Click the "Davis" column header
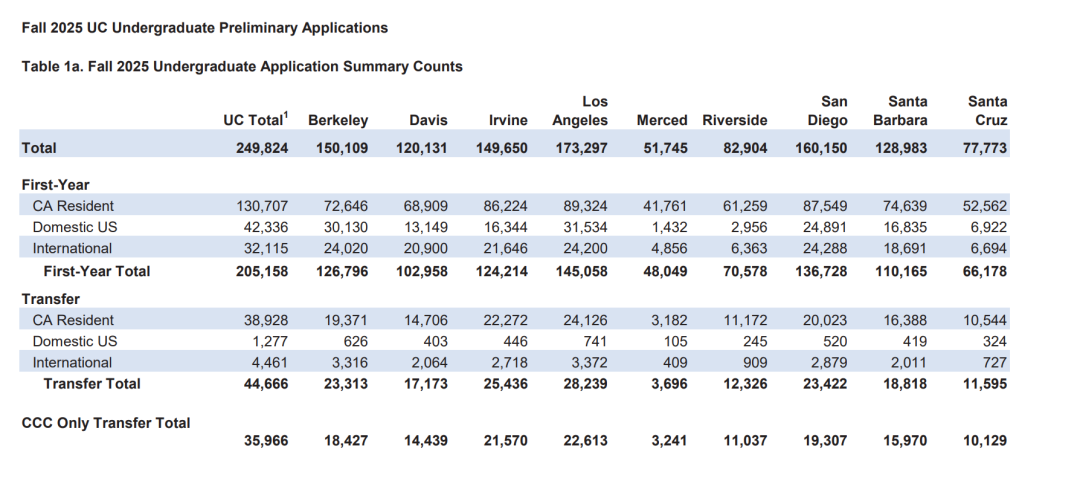This screenshot has width=1080, height=498. [x=428, y=121]
